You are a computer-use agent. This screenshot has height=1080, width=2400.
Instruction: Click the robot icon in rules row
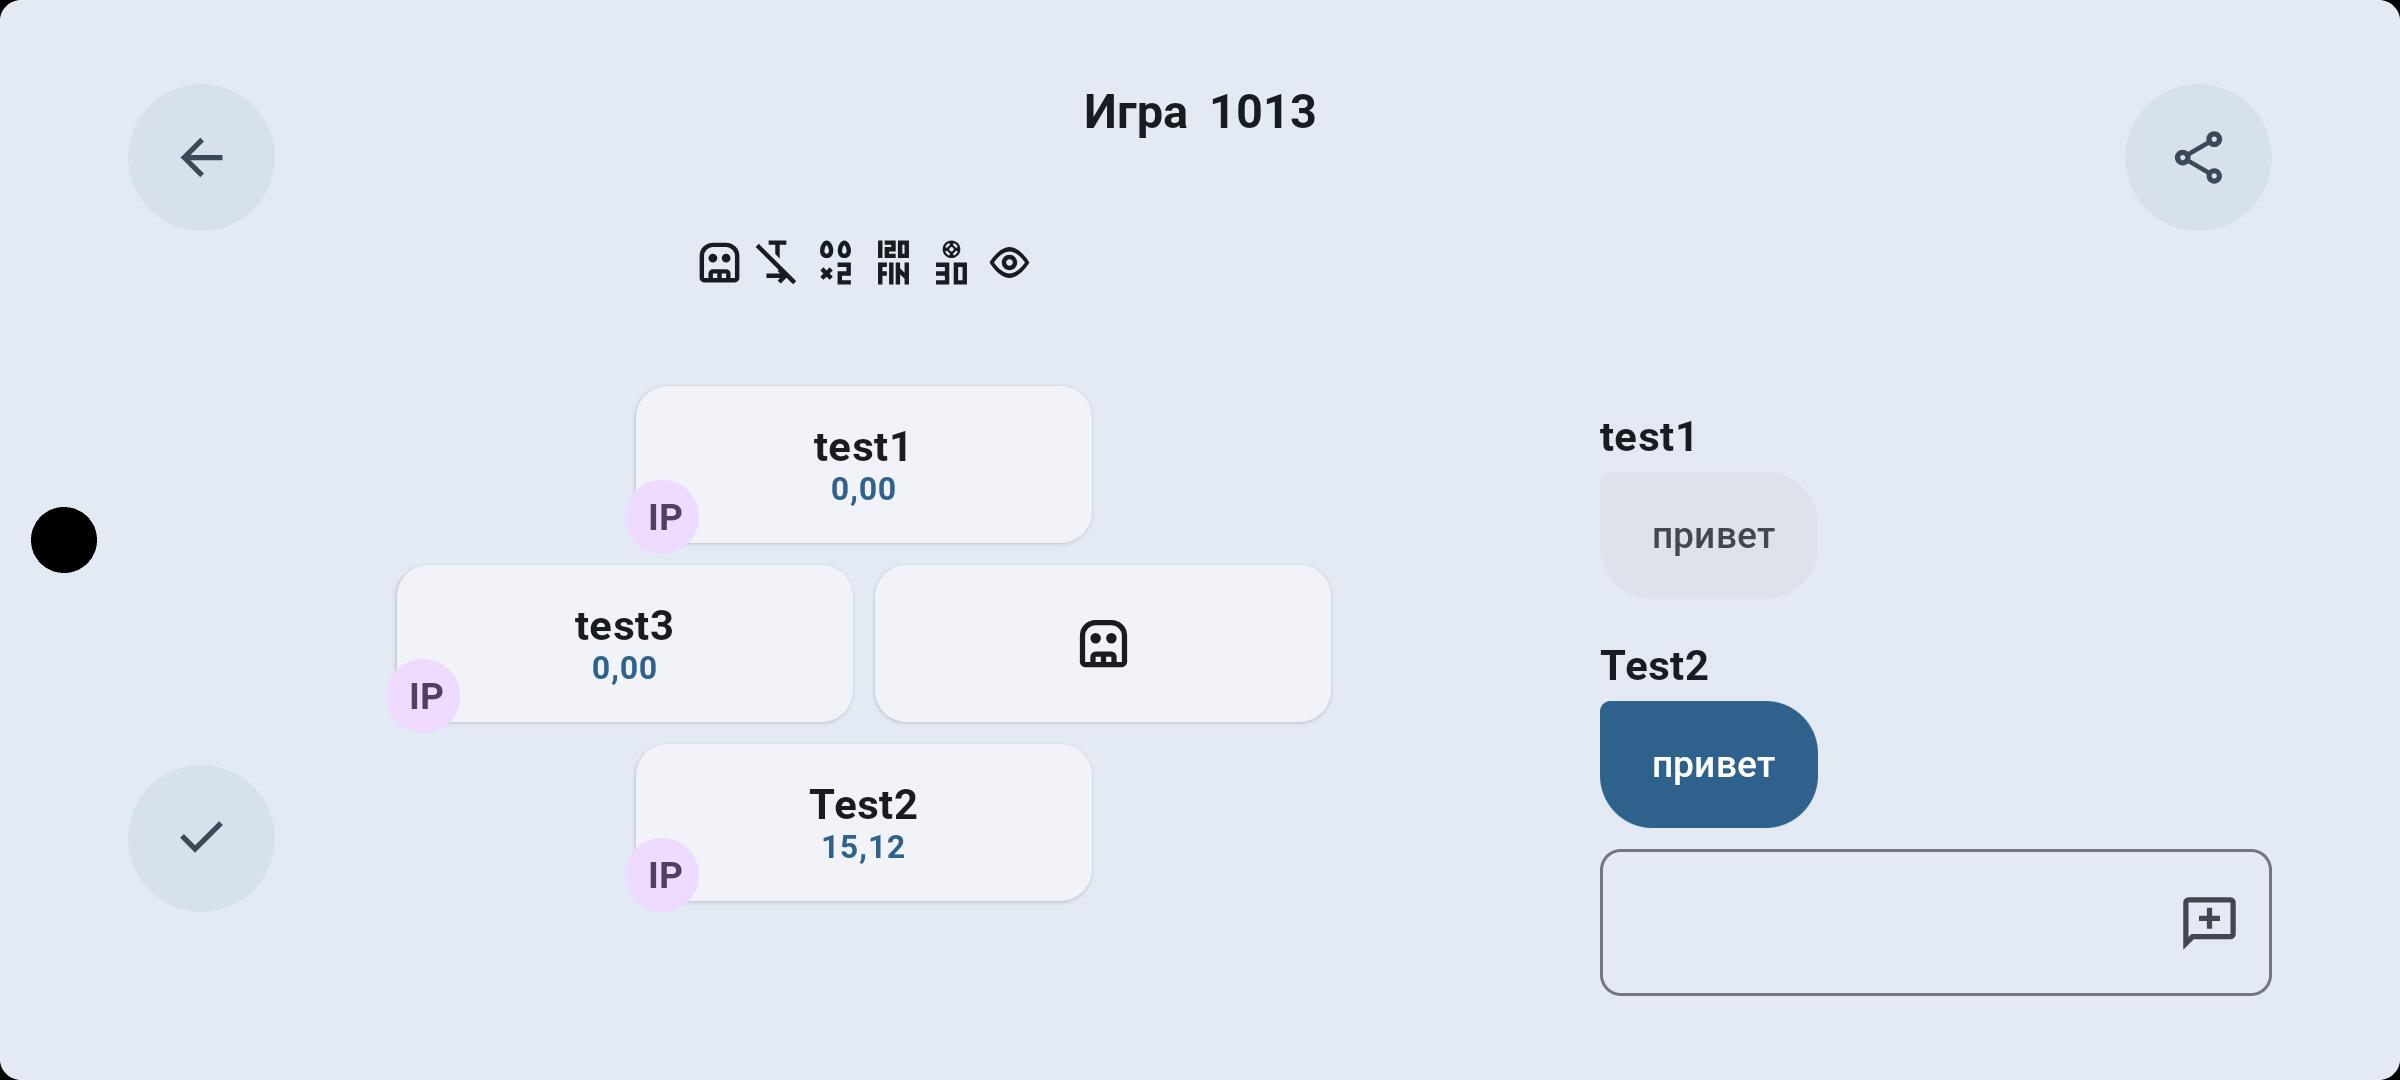click(719, 263)
